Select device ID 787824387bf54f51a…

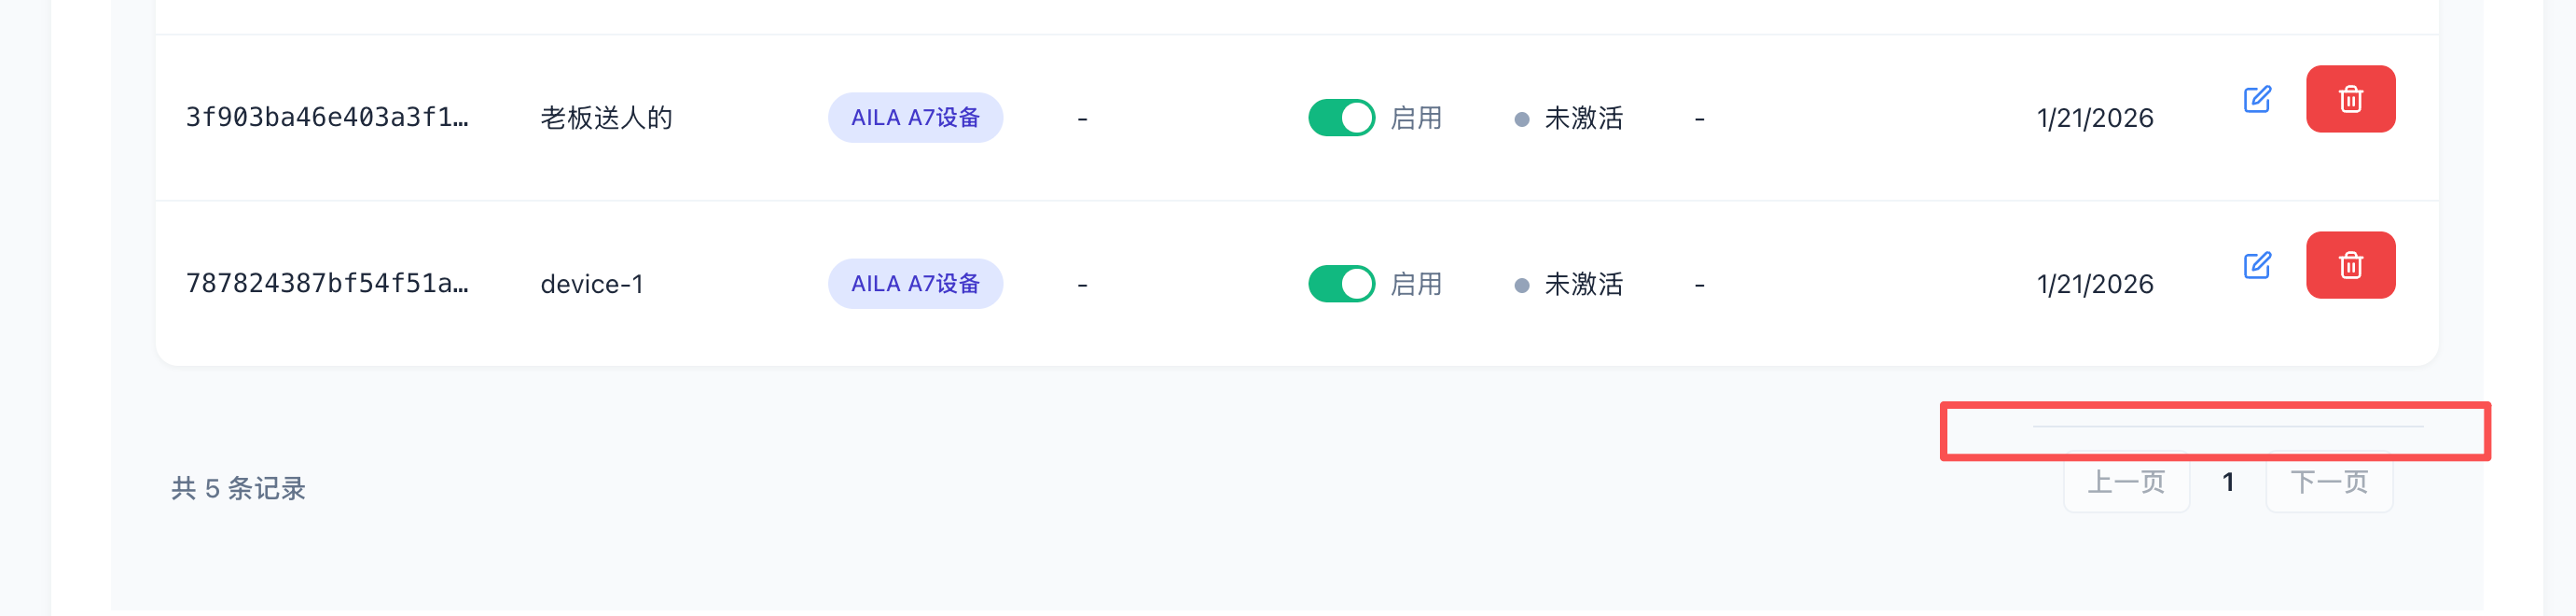point(327,284)
